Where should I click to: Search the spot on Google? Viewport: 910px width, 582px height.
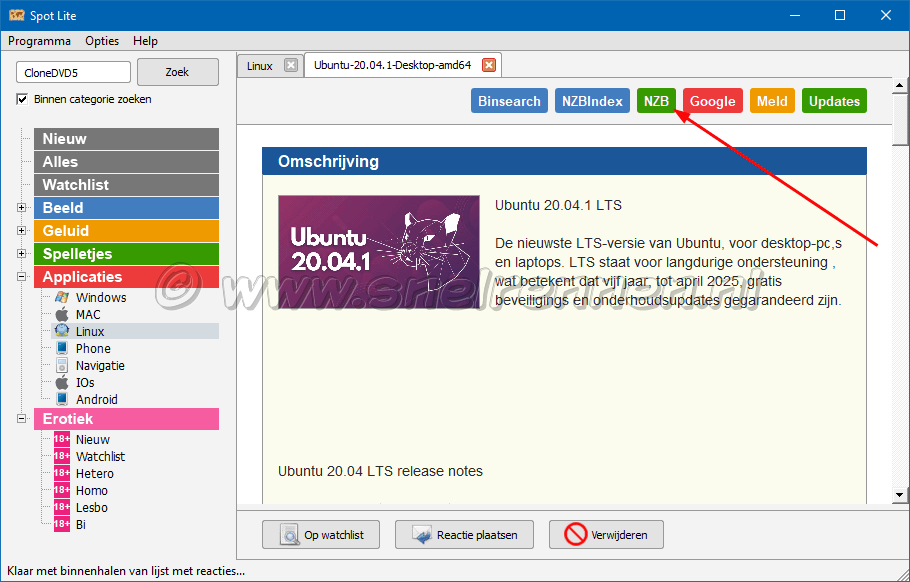click(713, 101)
